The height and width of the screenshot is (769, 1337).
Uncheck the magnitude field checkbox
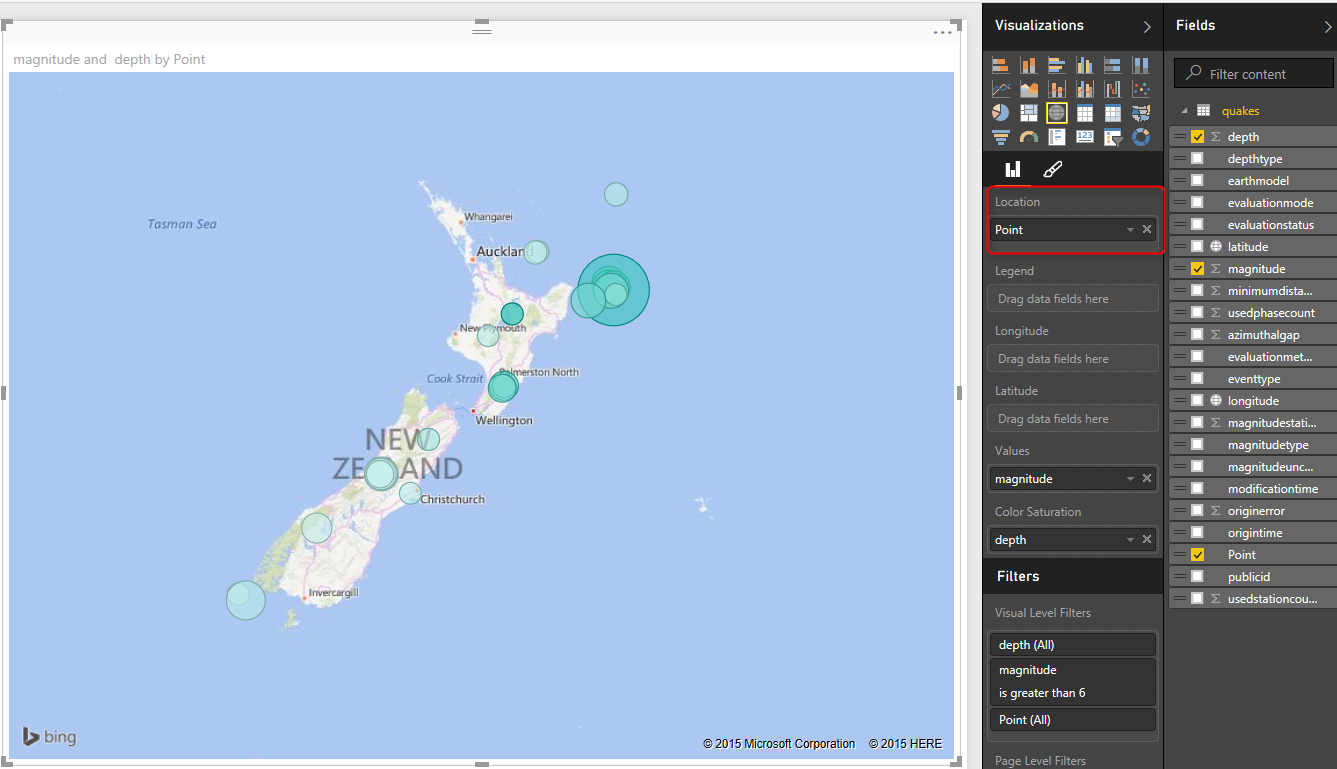tap(1197, 269)
